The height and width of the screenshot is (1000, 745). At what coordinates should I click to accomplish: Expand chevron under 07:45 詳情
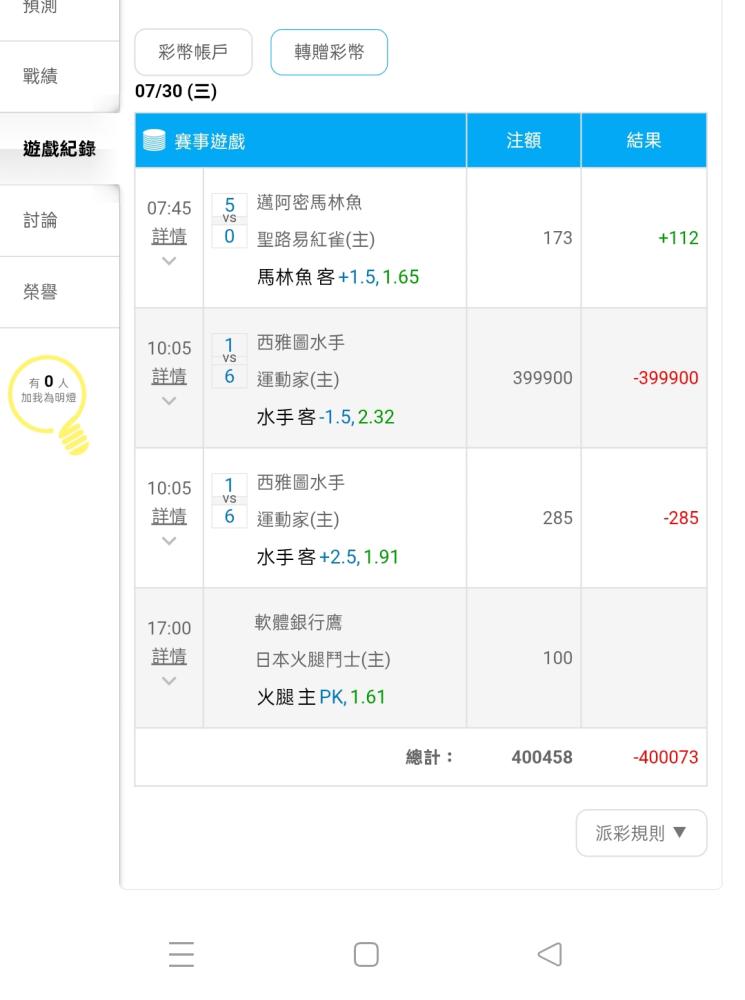pyautogui.click(x=169, y=261)
